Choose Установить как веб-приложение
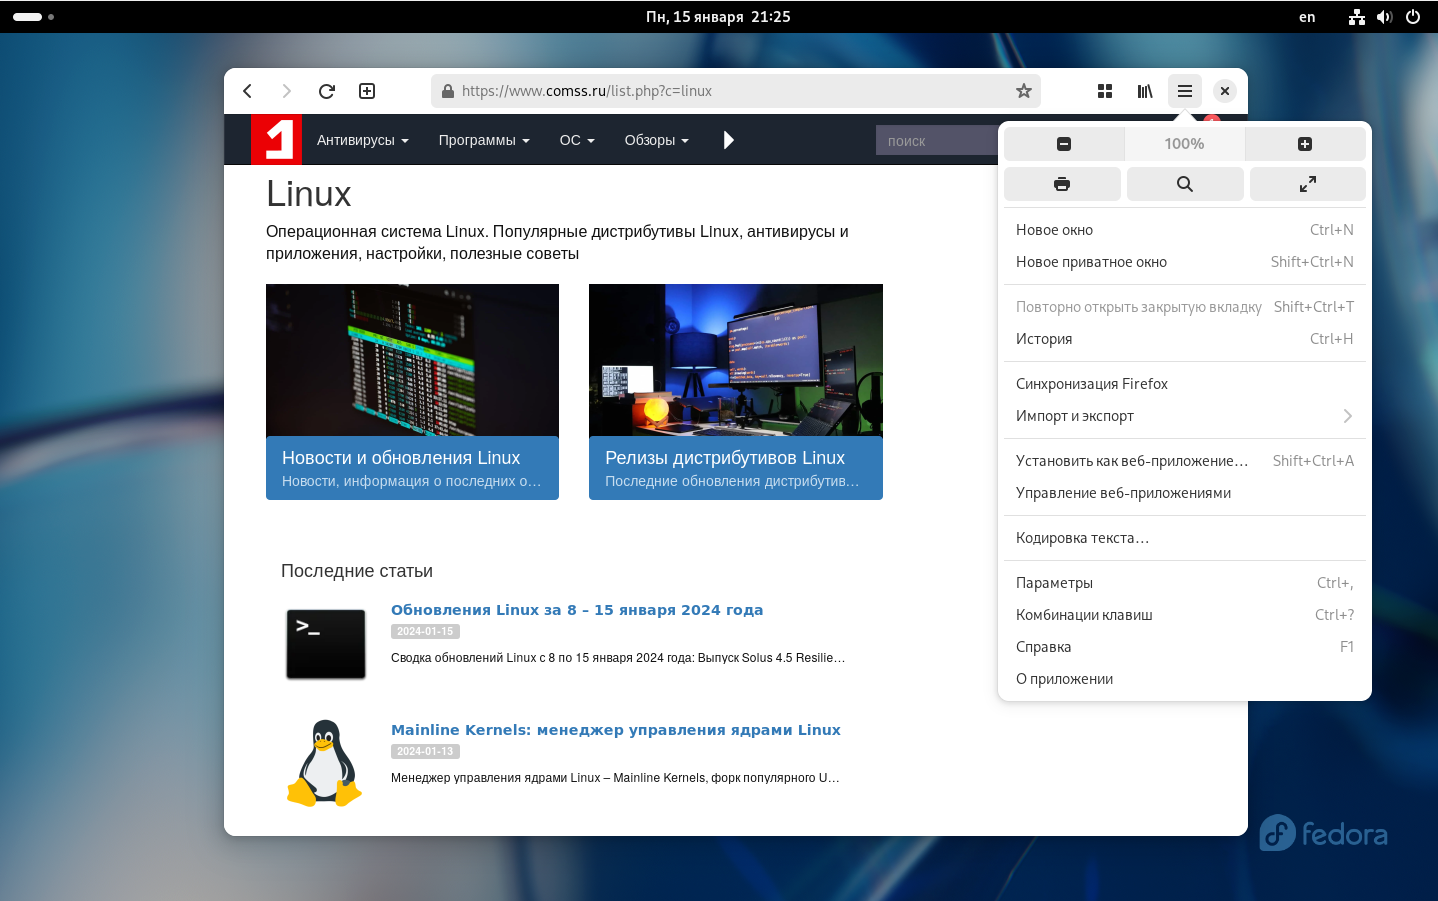Viewport: 1438px width, 901px height. point(1185,461)
